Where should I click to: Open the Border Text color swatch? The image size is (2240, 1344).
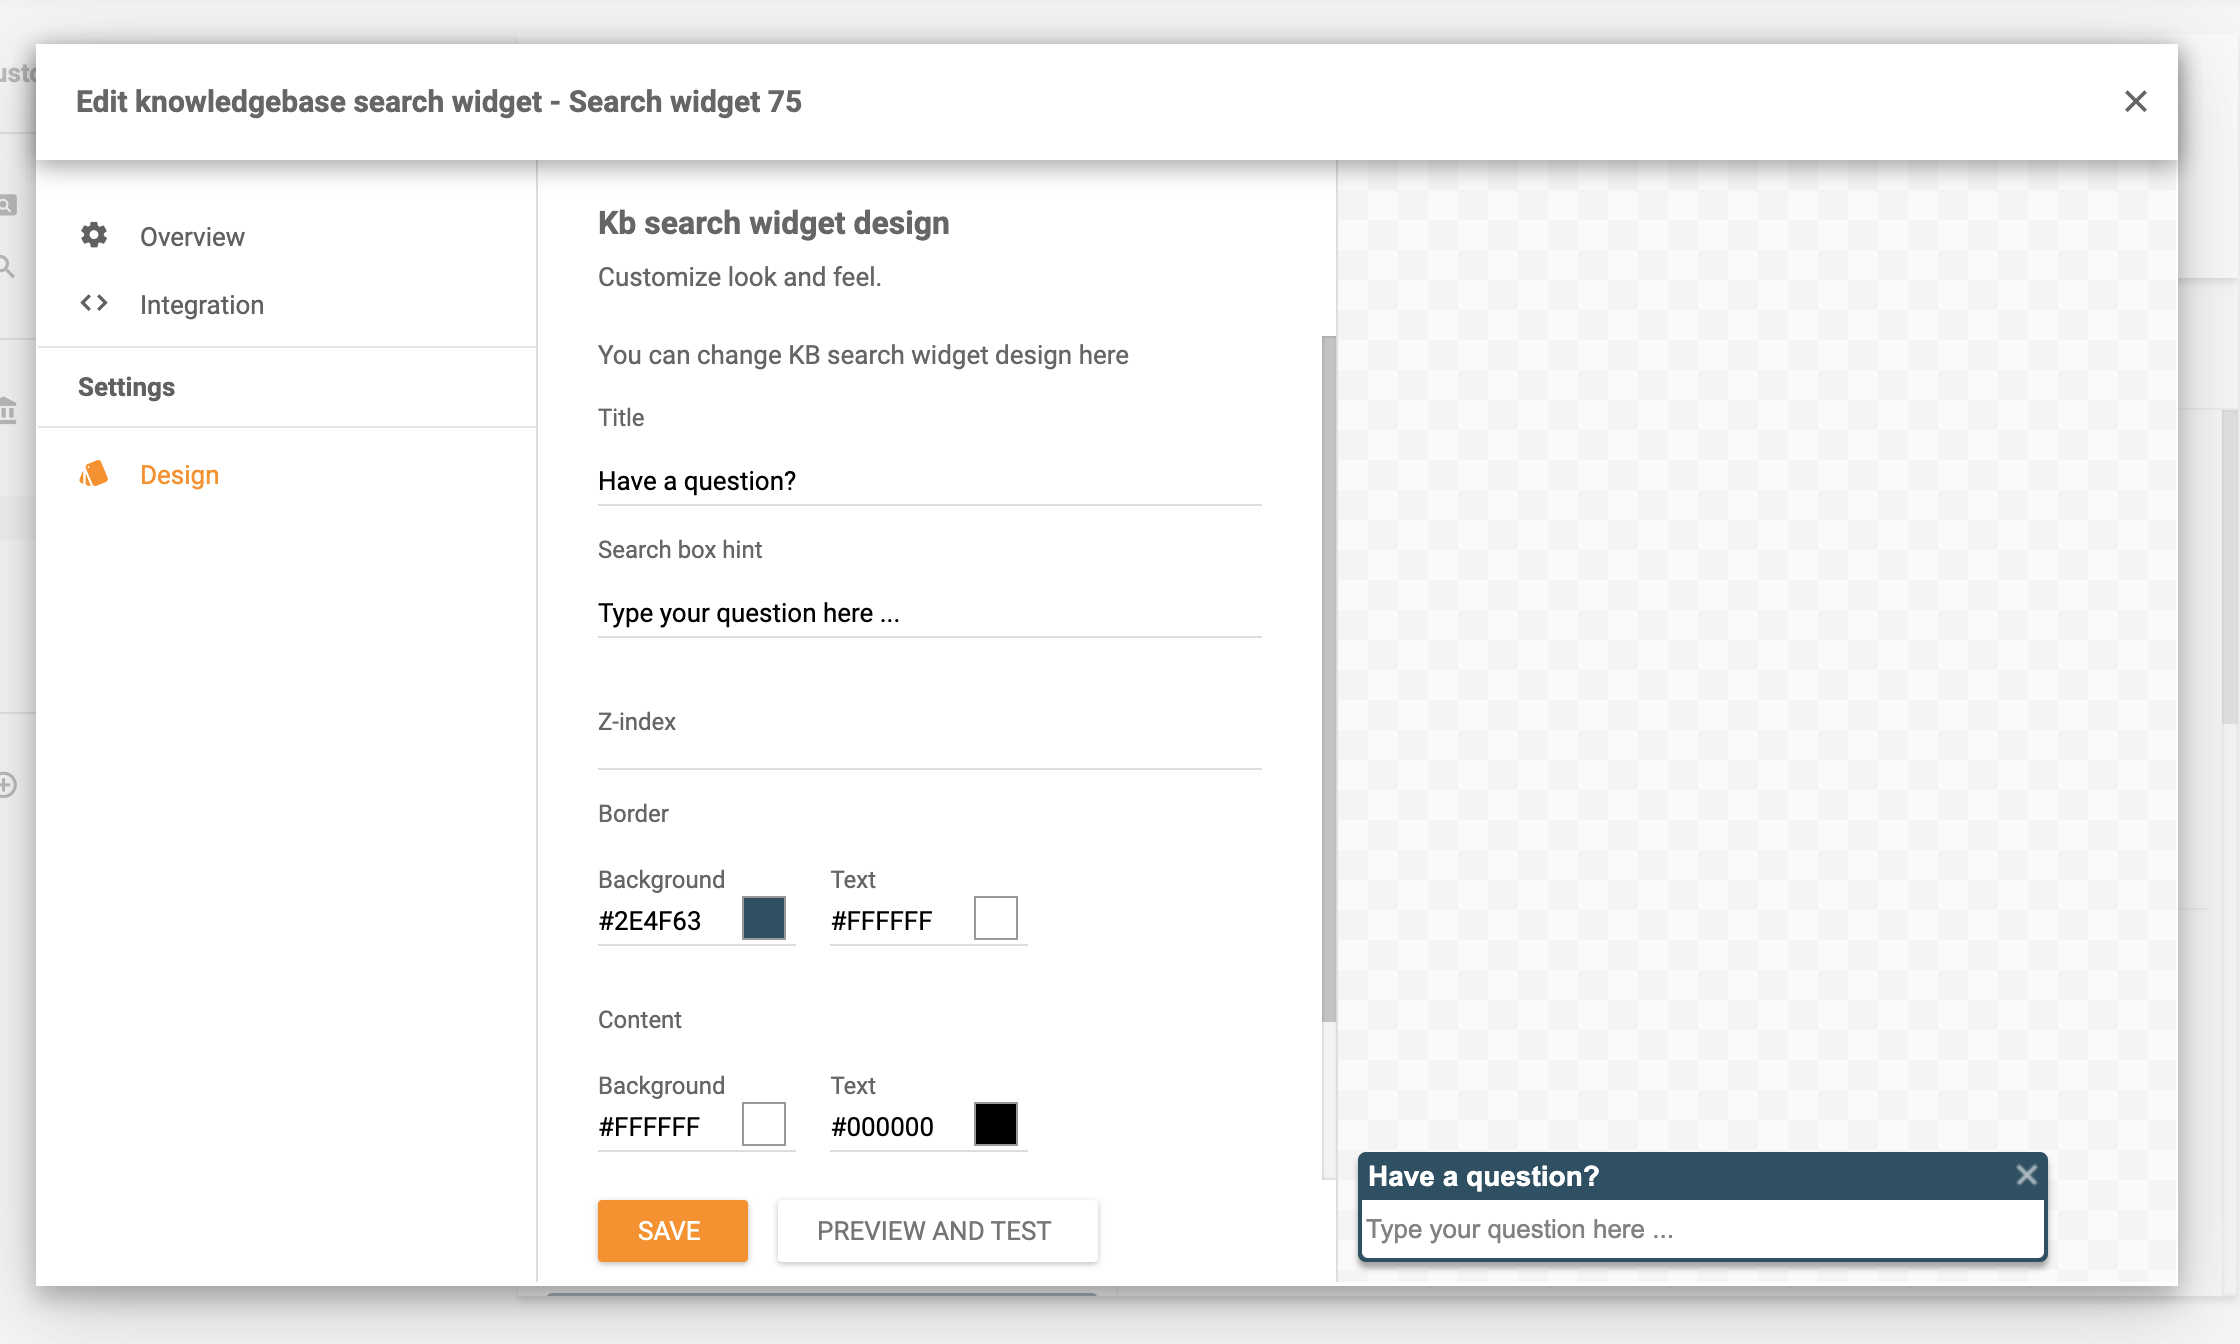coord(995,918)
